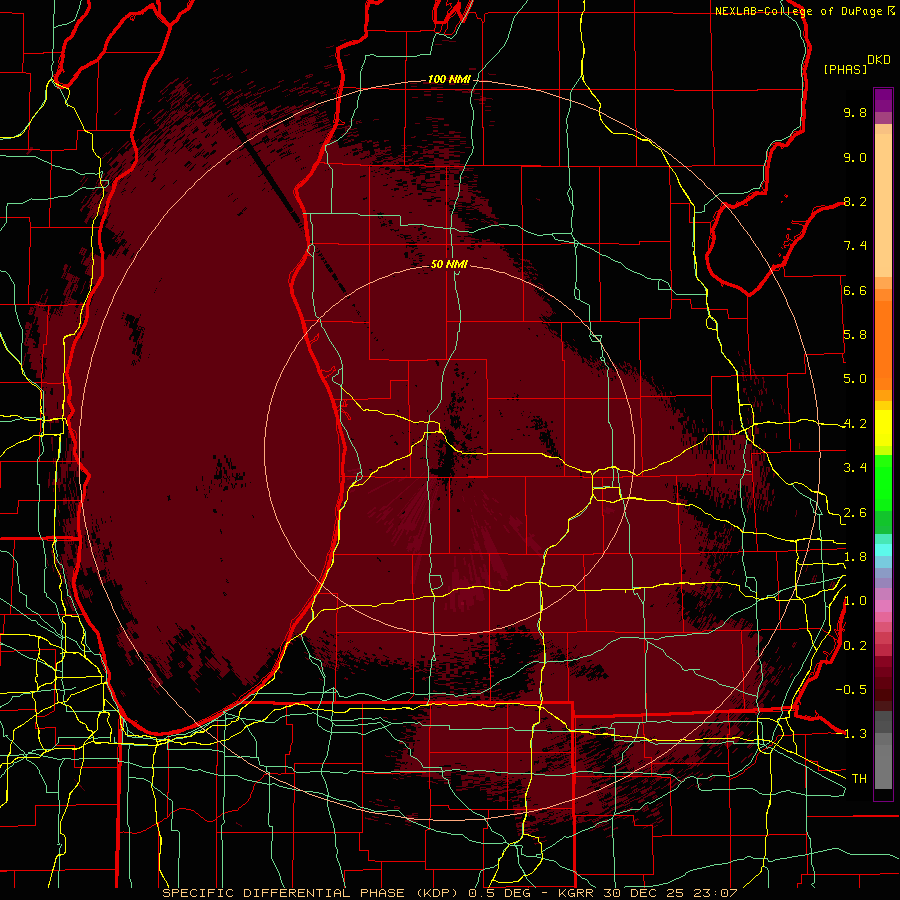Click the 2.6 legend value
The width and height of the screenshot is (900, 900).
click(x=855, y=513)
